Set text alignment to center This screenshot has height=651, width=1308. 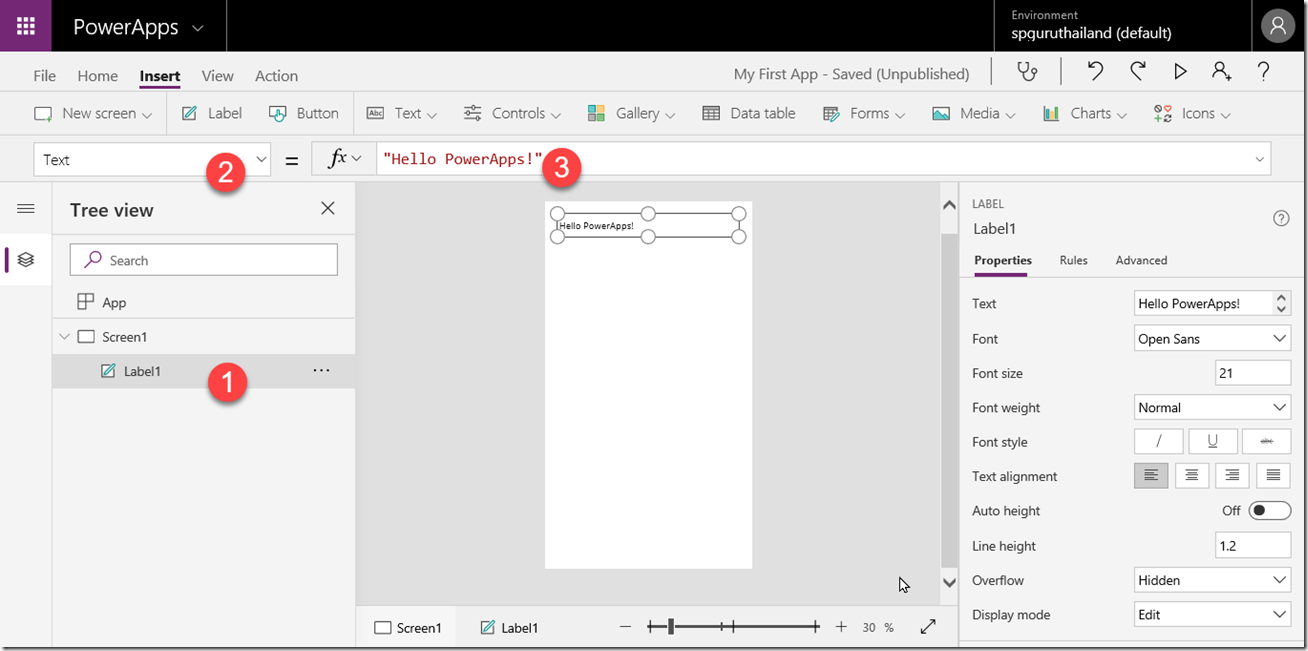[x=1192, y=476]
